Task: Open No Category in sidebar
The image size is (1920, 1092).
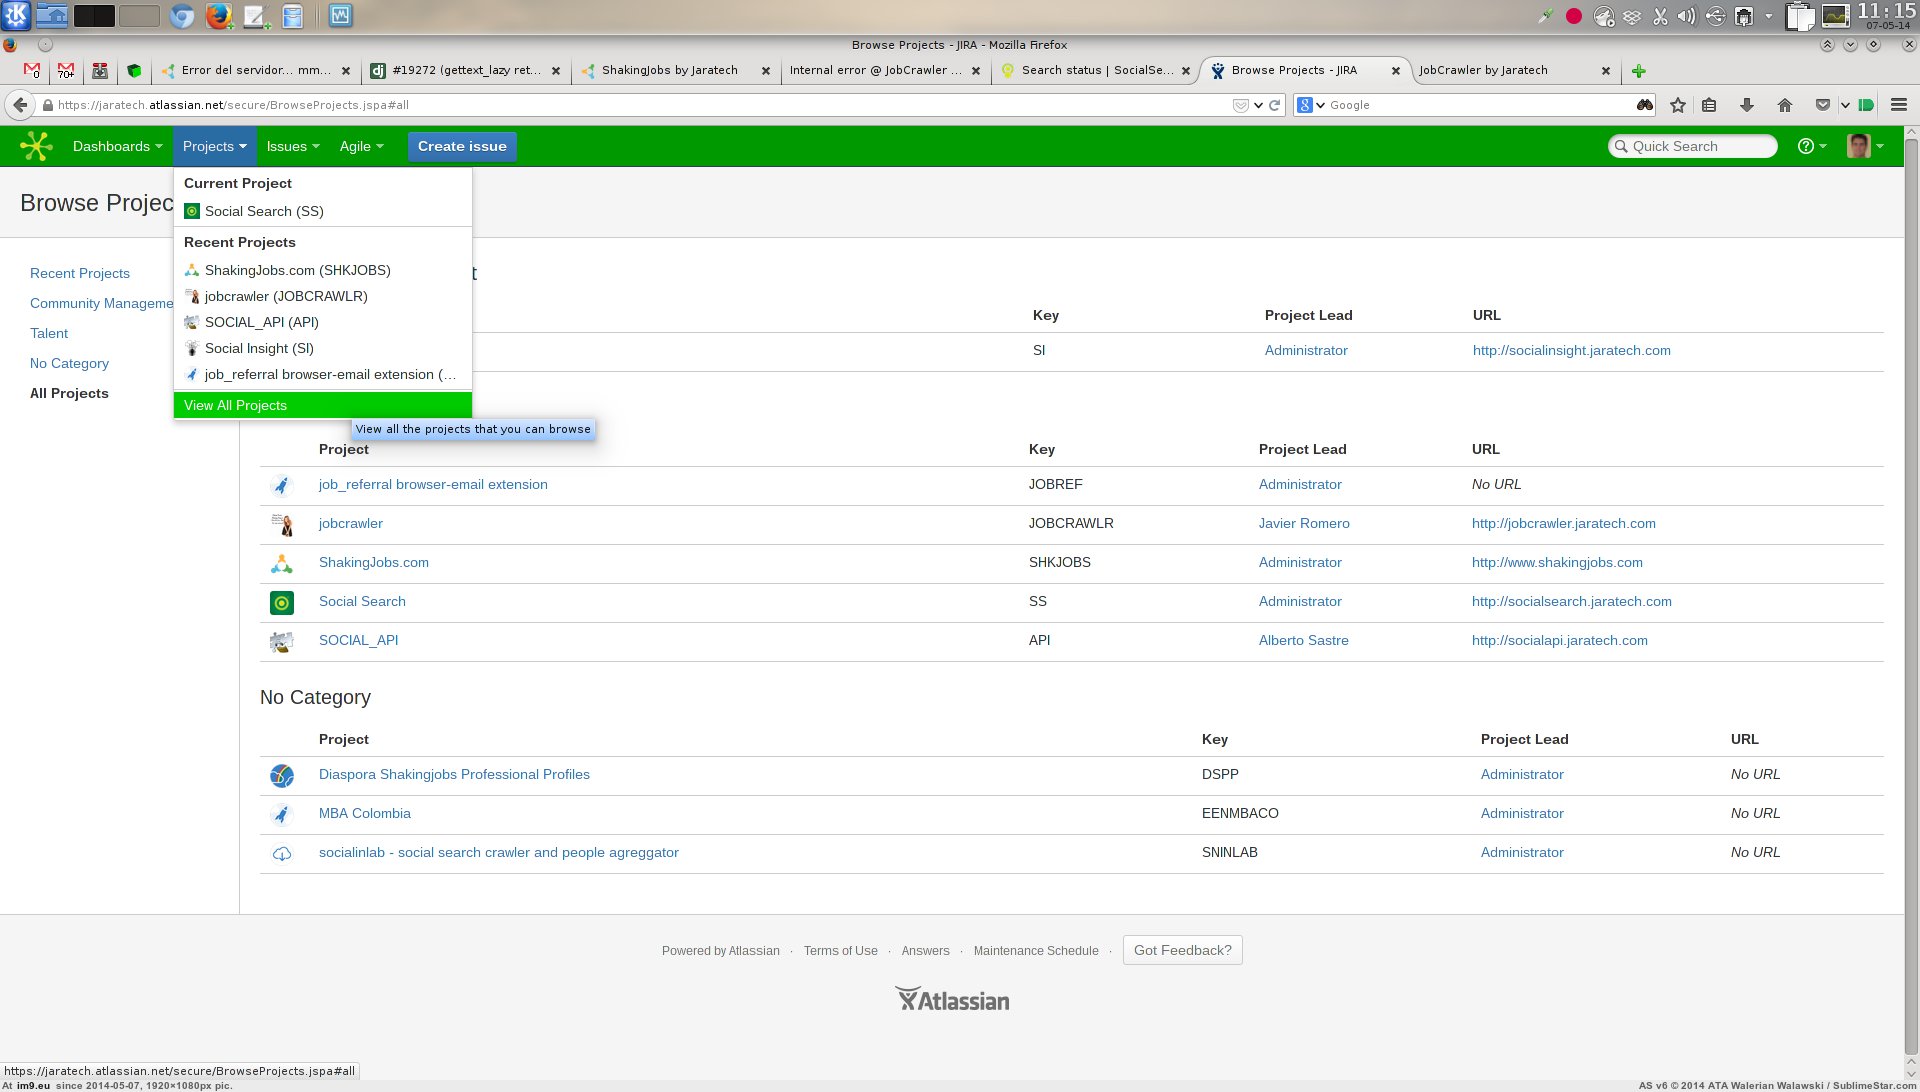Action: (x=69, y=363)
